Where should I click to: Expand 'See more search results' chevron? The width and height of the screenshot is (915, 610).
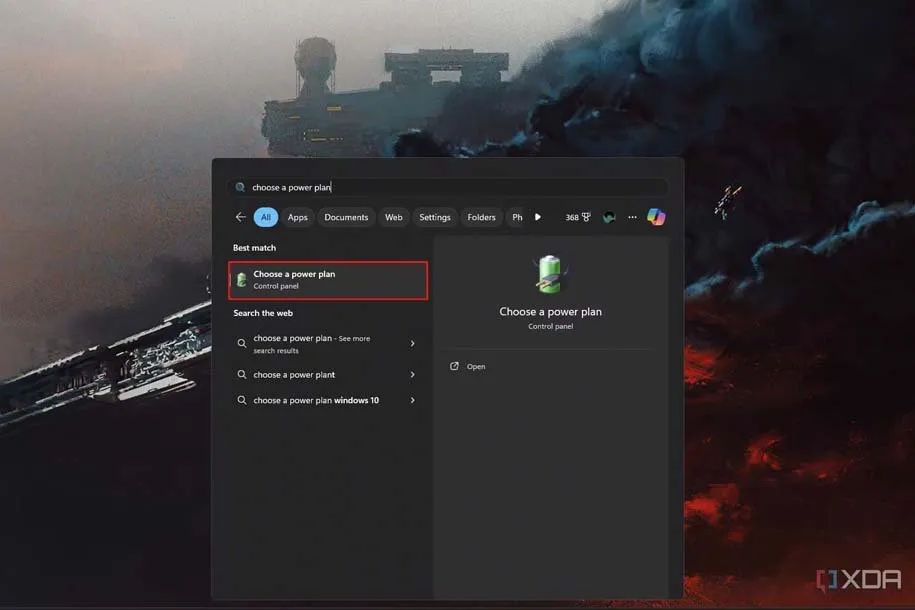click(x=413, y=344)
